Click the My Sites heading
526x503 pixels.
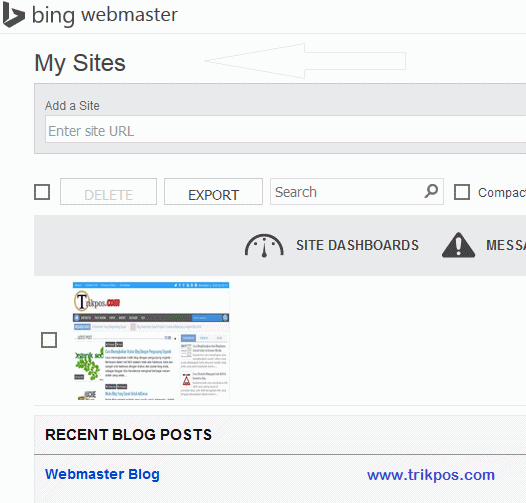pos(80,63)
